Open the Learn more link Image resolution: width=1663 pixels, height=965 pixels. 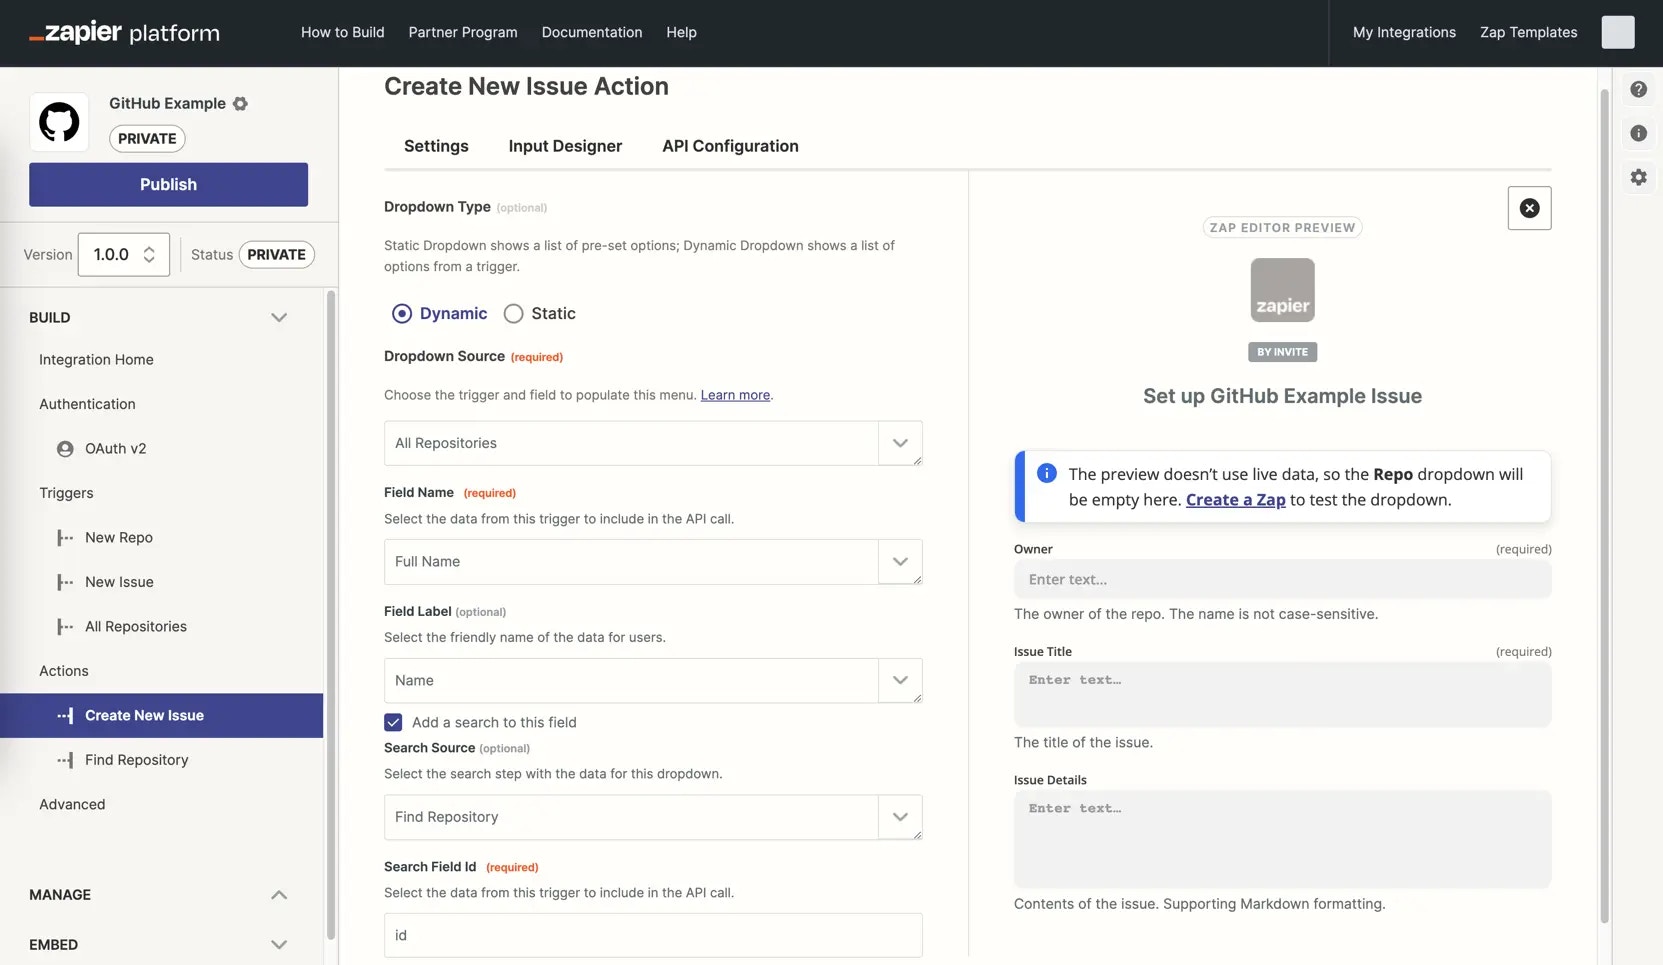(x=735, y=395)
